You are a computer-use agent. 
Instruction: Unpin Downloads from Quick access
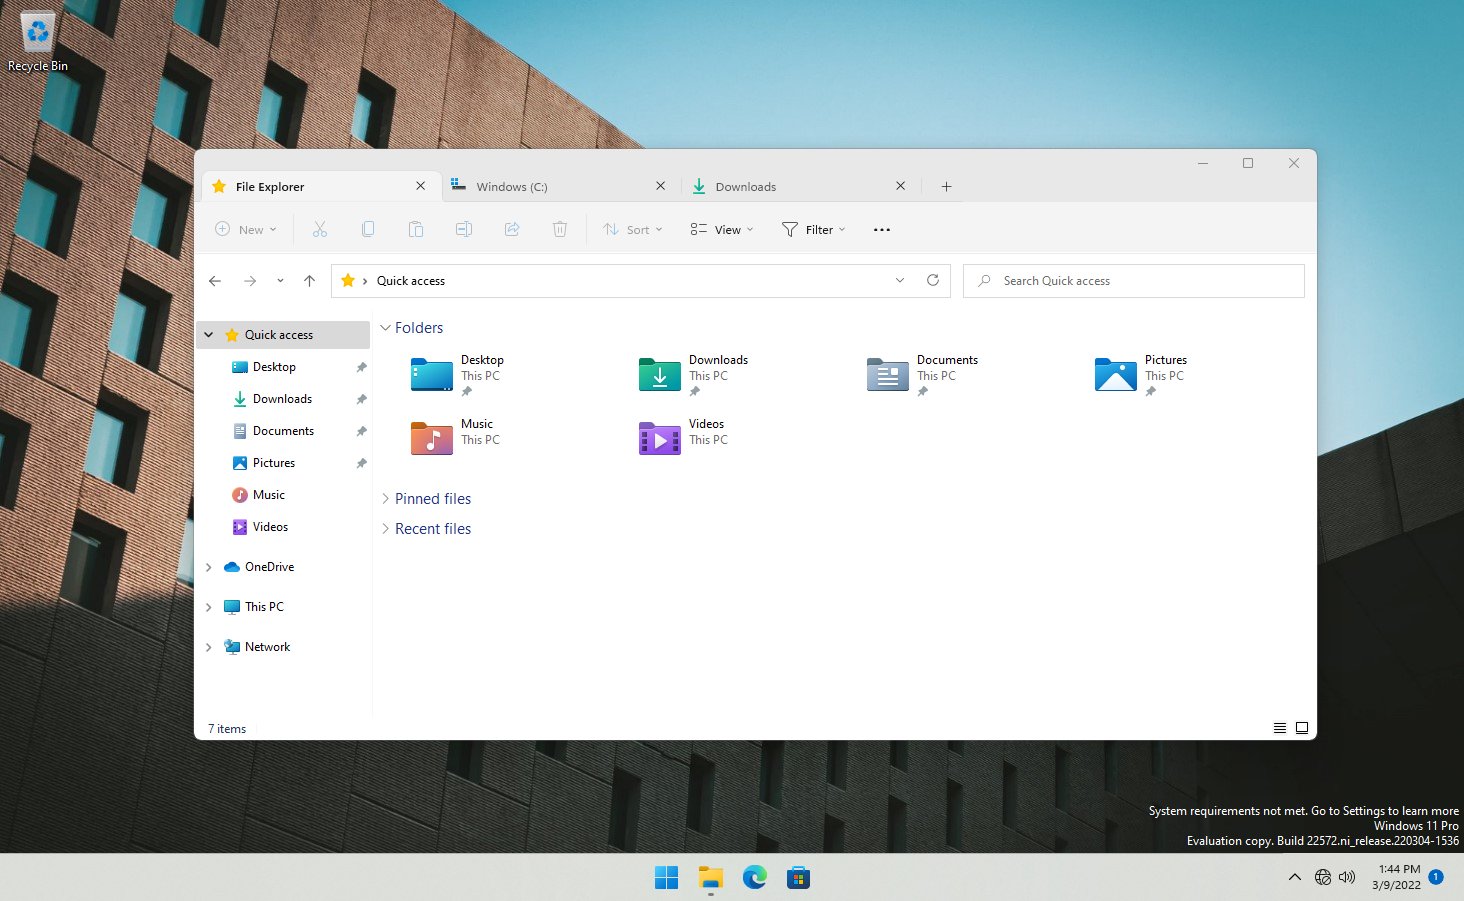coord(360,399)
